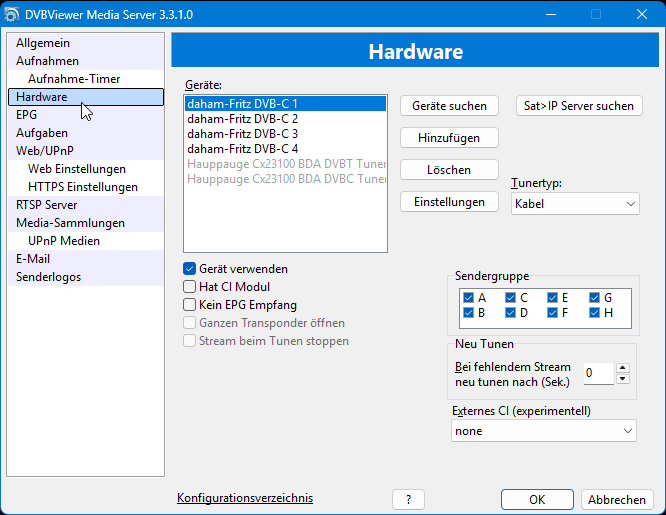Open the 'Konfigurationsverzeichnis' link
Viewport: 666px width, 515px height.
coord(245,498)
